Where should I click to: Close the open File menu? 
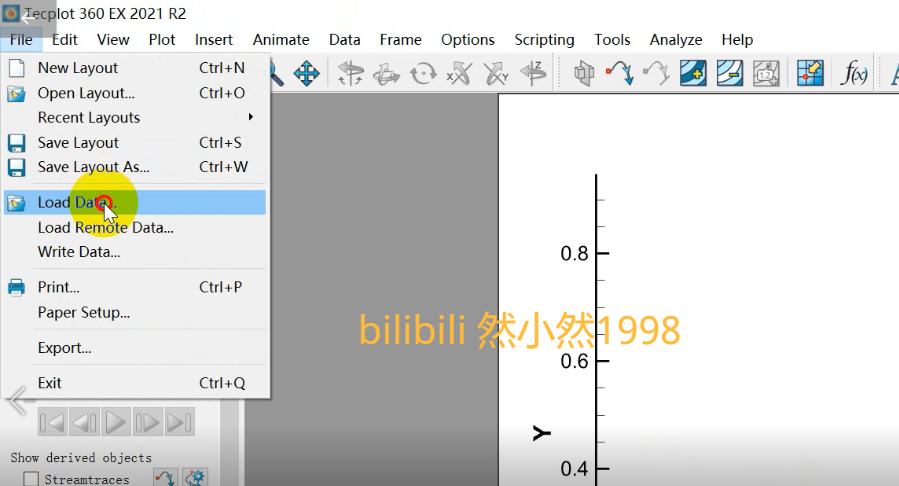point(21,40)
